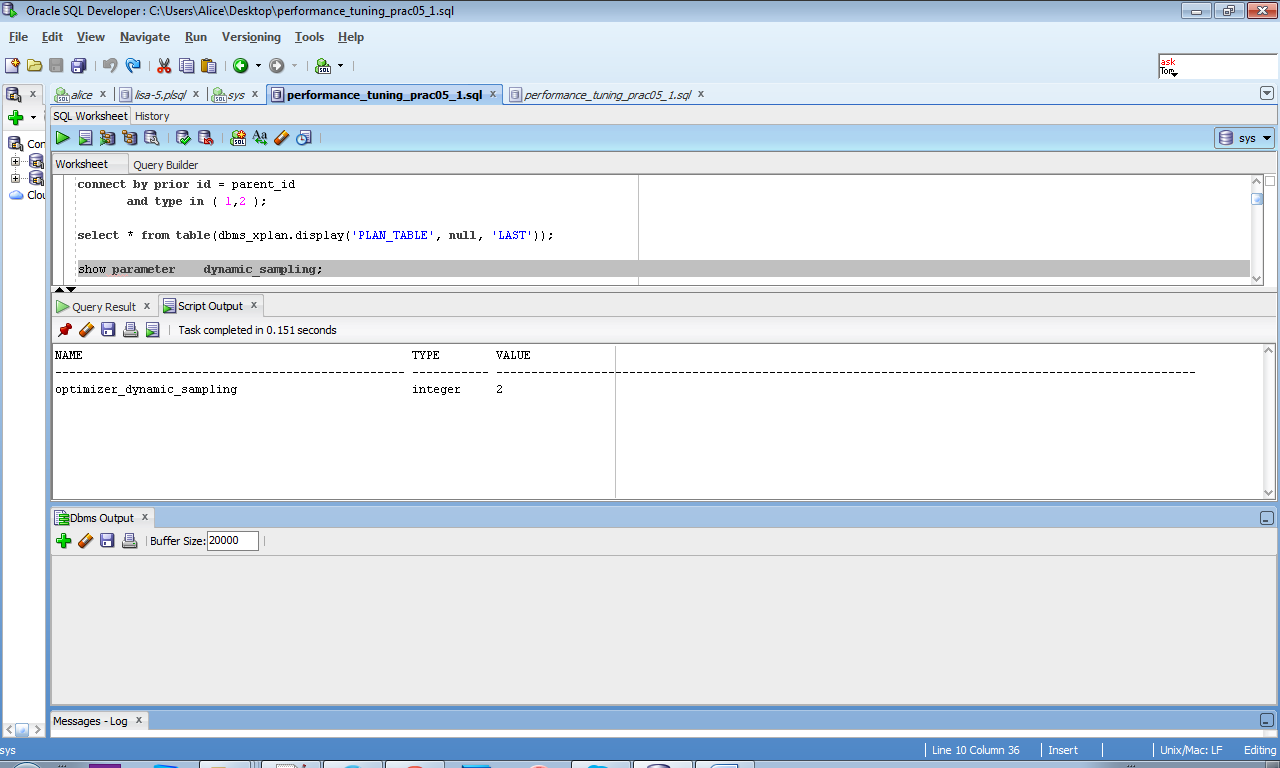Switch to the Query Builder tab
Viewport: 1280px width, 768px height.
coord(165,165)
